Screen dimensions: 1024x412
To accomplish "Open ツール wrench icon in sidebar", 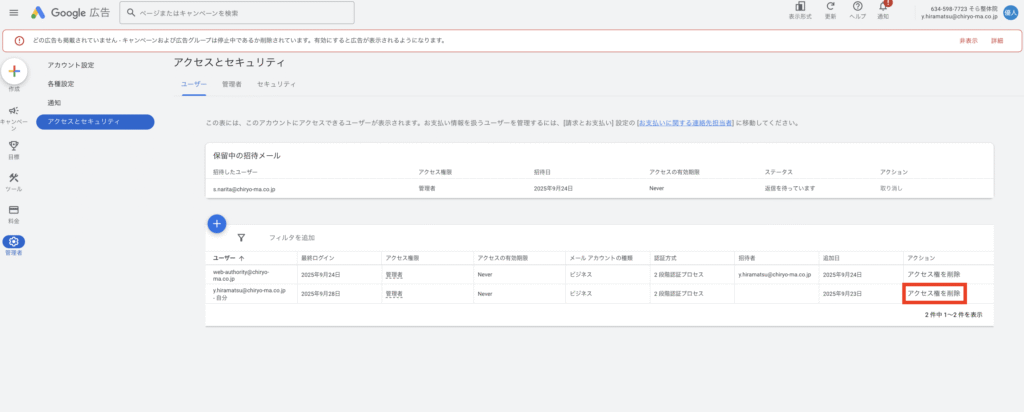I will (14, 179).
